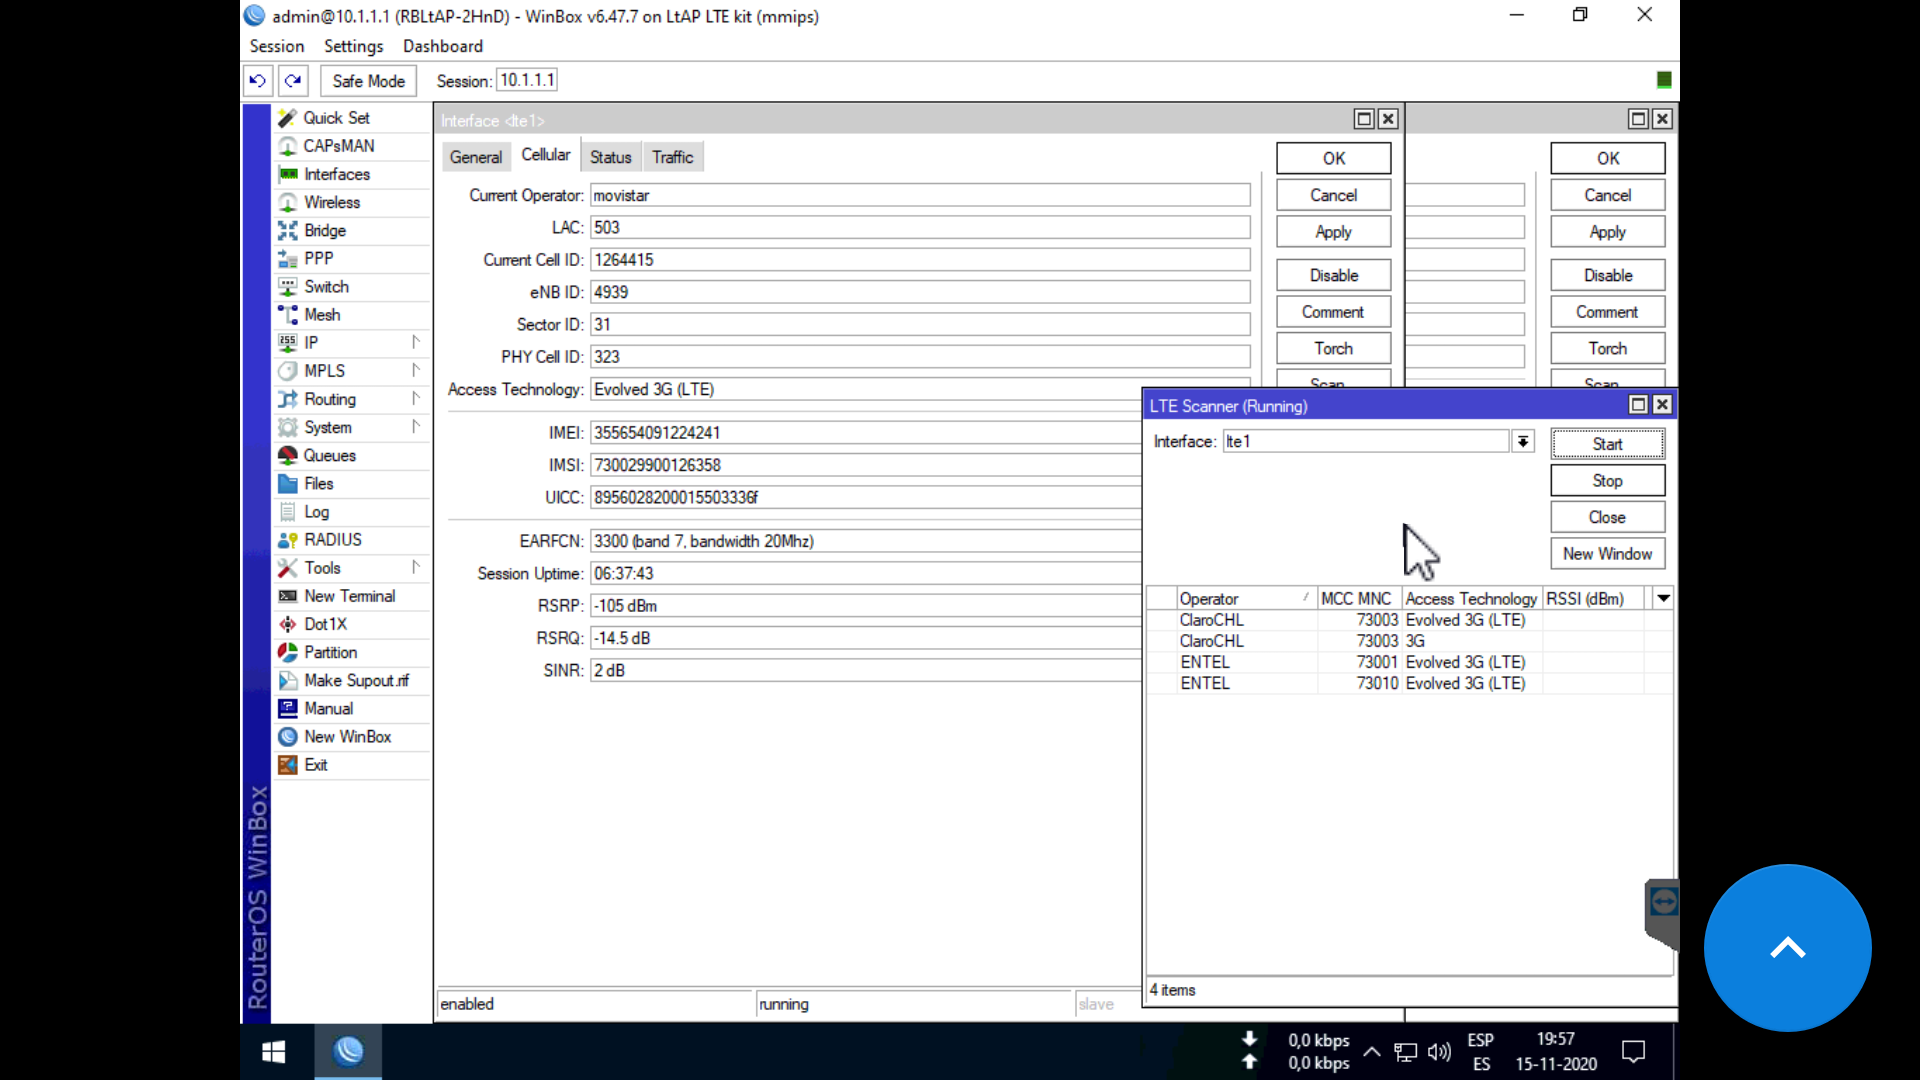Image resolution: width=1920 pixels, height=1080 pixels.
Task: Open Bridge in sidebar
Action: (x=325, y=230)
